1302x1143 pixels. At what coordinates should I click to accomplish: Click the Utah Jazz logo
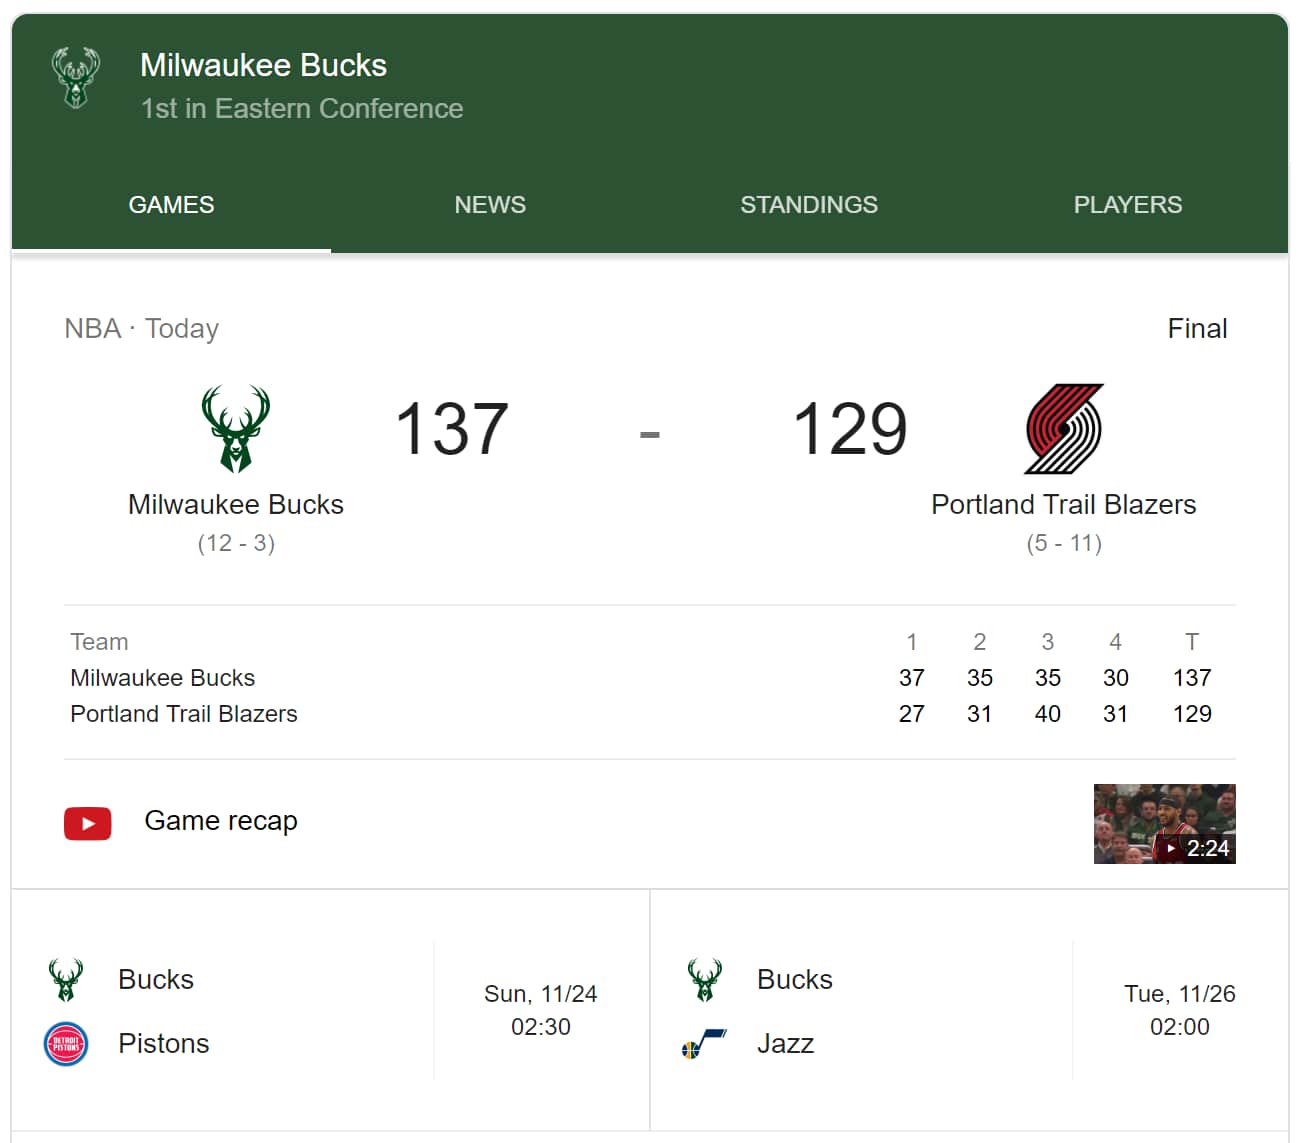[x=704, y=1044]
